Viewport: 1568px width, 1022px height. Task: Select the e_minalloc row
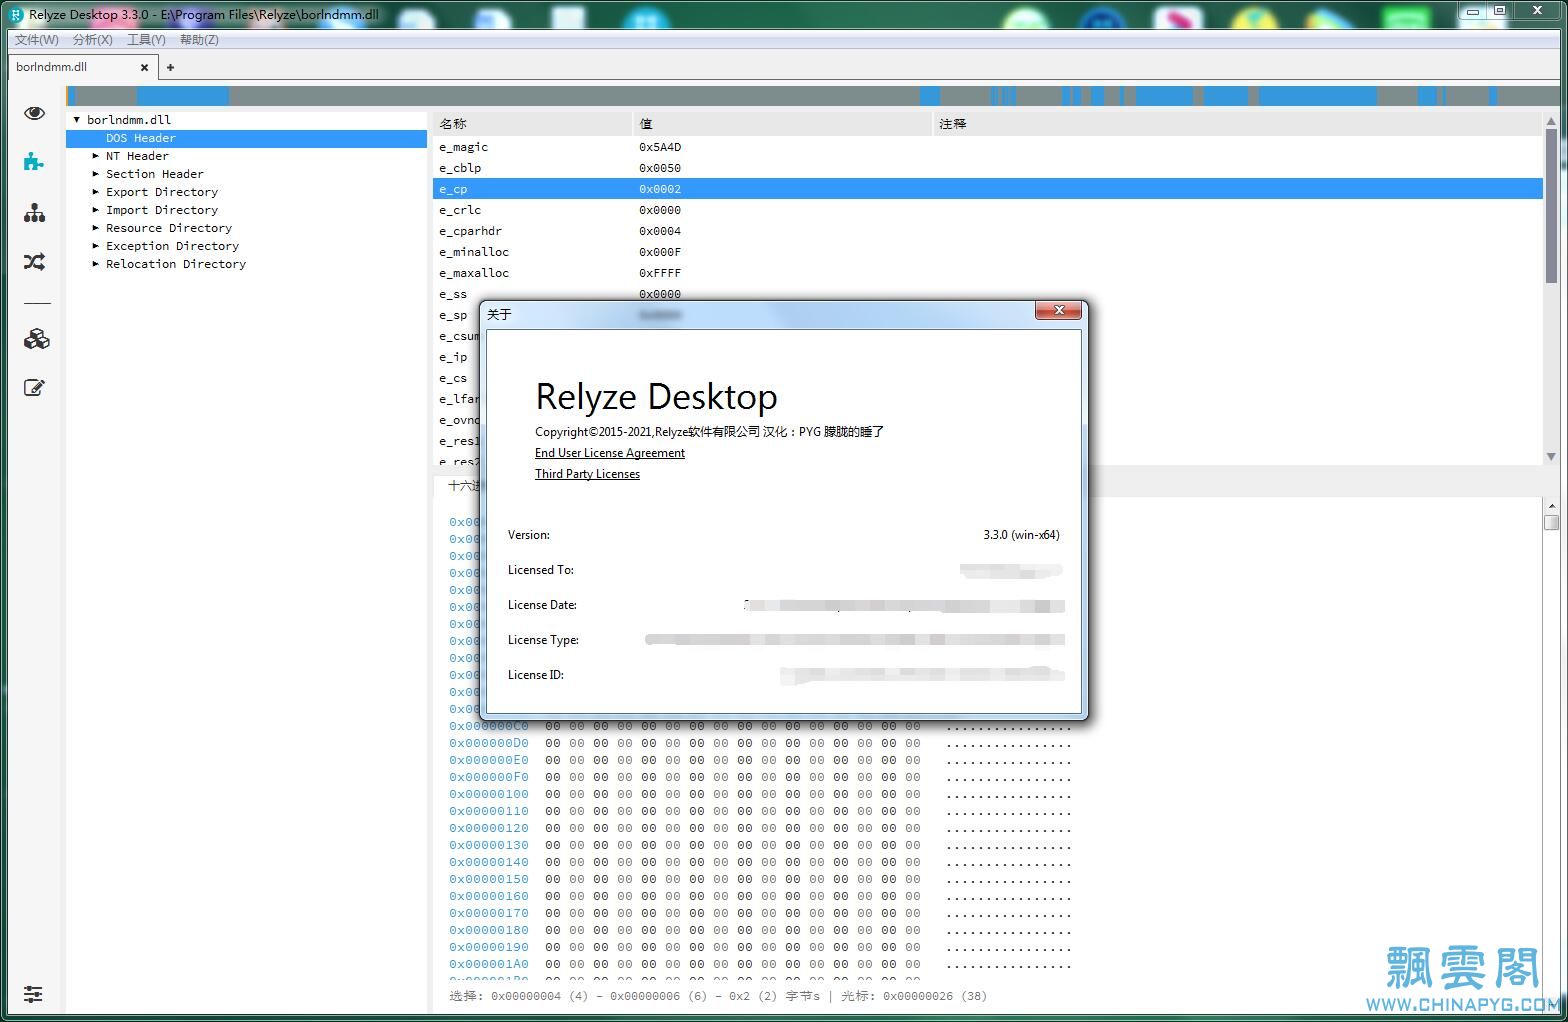tap(988, 252)
